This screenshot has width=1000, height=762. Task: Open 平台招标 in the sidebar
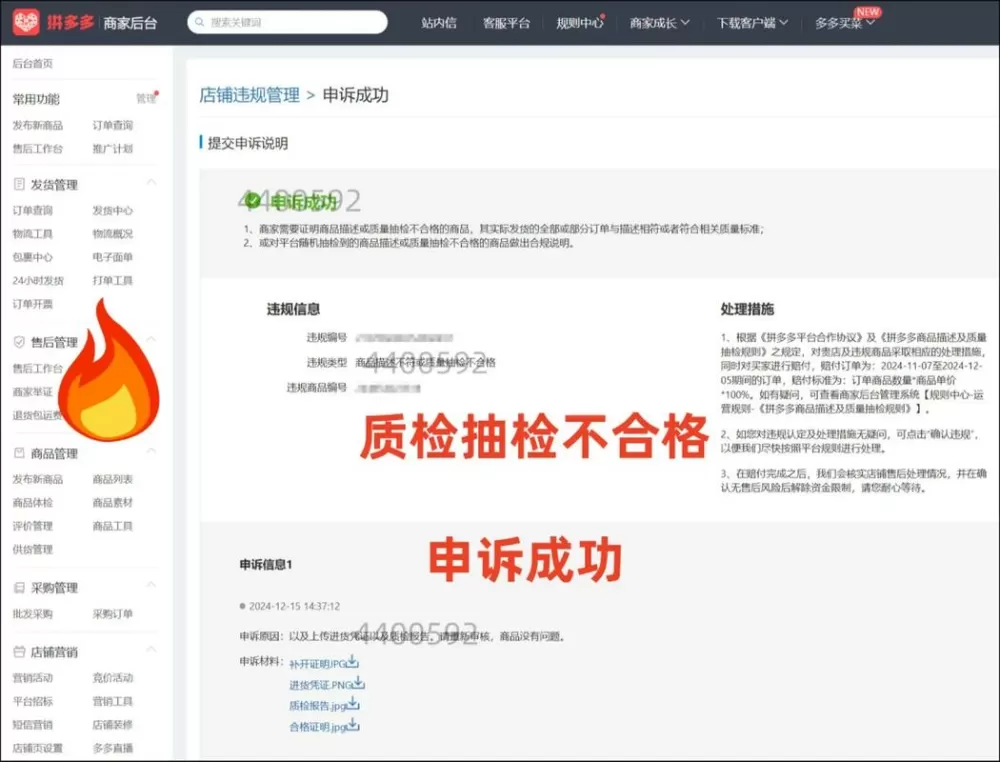tap(33, 701)
